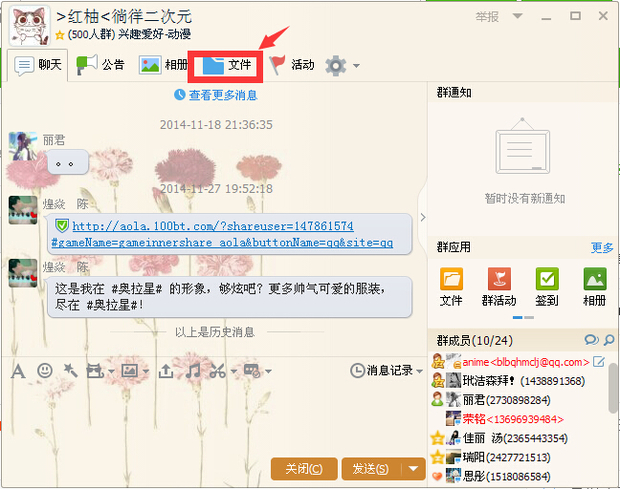Select the scissors screenshot tool
The height and width of the screenshot is (489, 620).
(218, 371)
